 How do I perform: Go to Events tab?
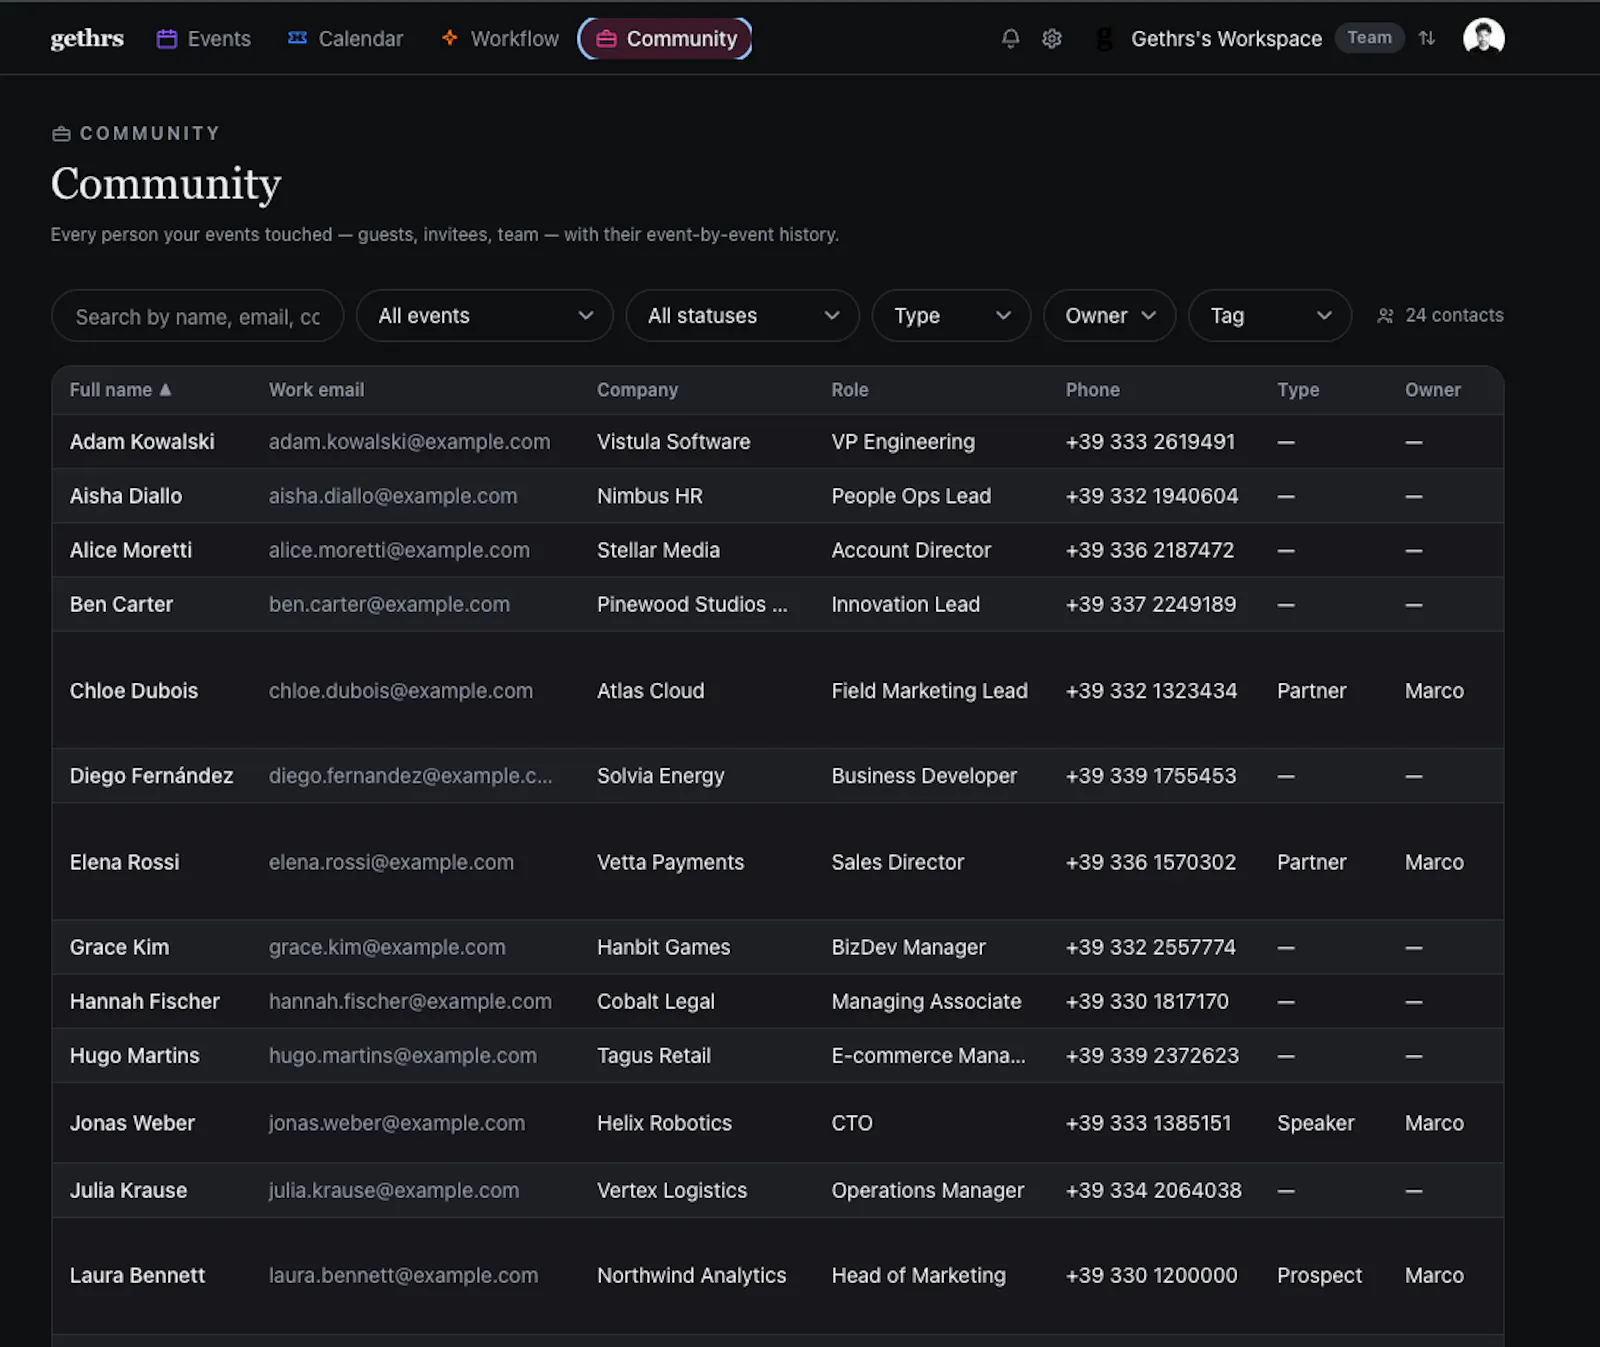coord(204,39)
